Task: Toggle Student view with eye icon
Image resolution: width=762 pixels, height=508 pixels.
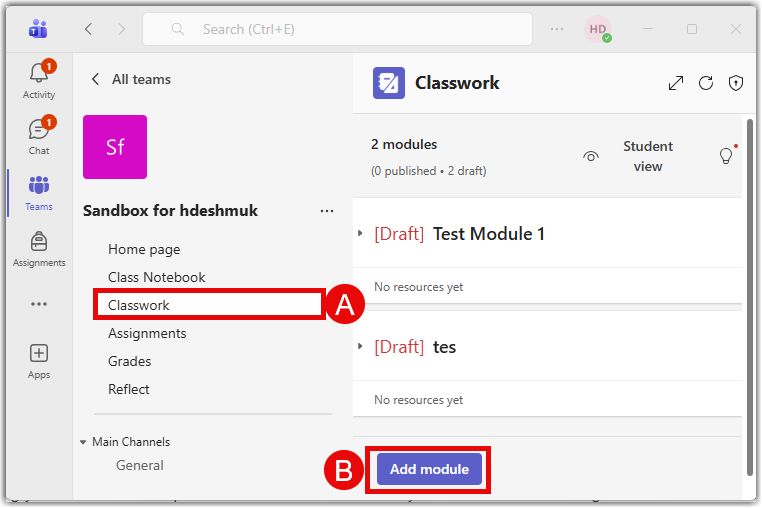Action: (590, 156)
